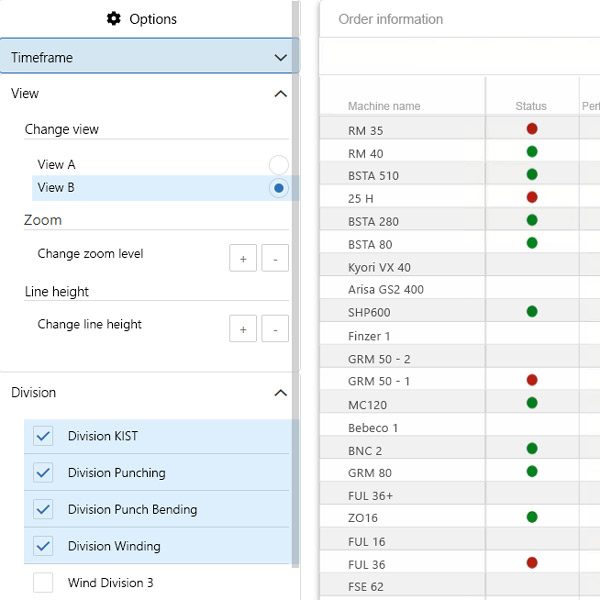The height and width of the screenshot is (600, 600).
Task: Uncheck Division Punching checkbox
Action: point(43,473)
